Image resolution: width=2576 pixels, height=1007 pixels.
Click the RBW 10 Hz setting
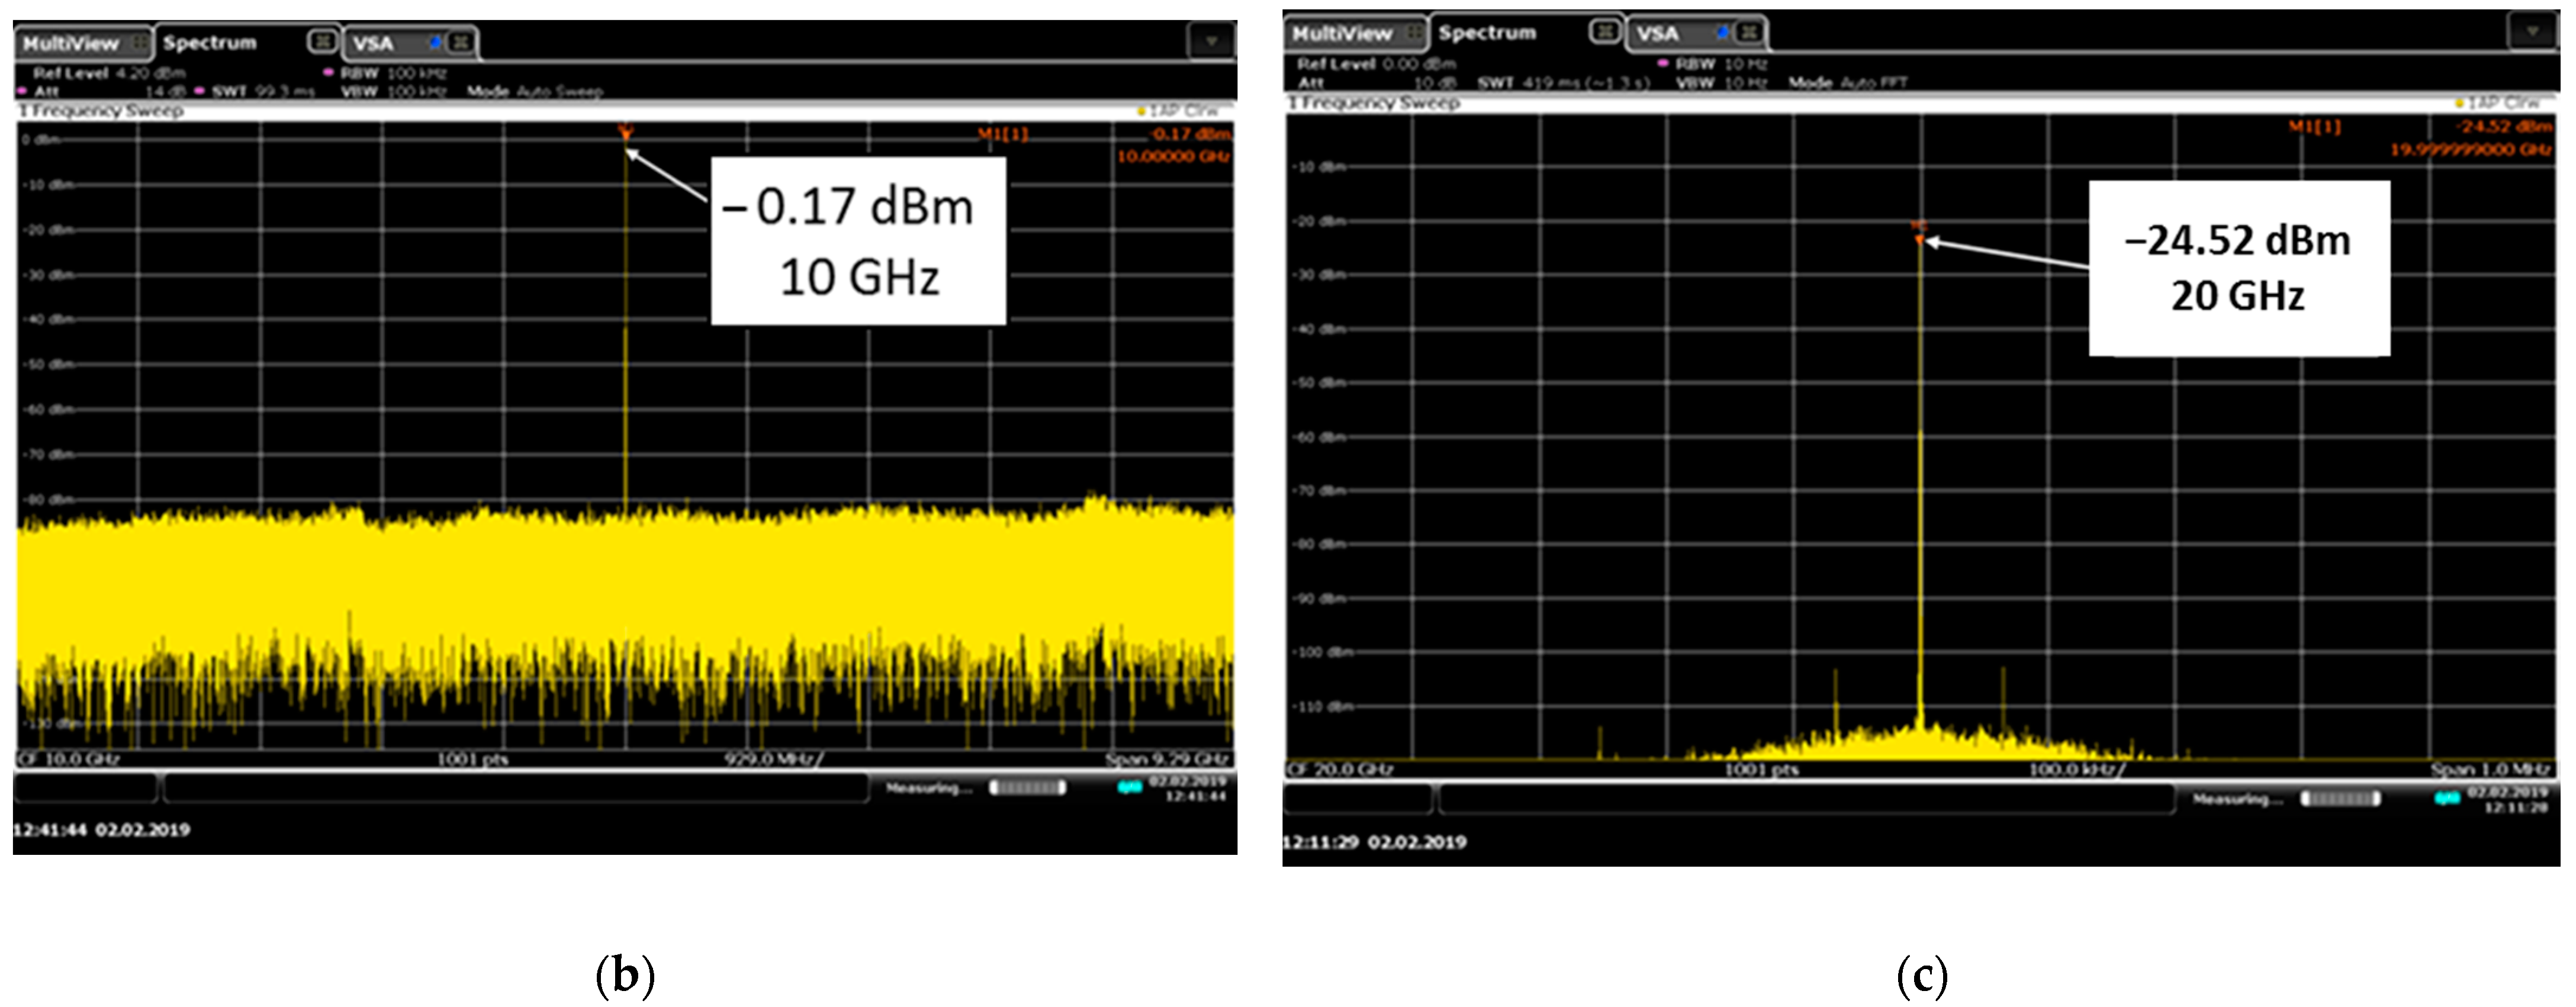[x=1720, y=64]
